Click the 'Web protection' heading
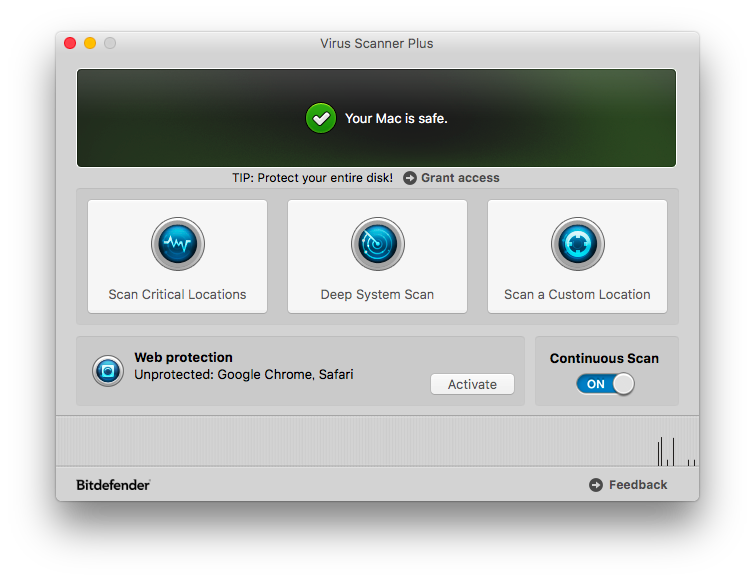755x581 pixels. pos(183,357)
